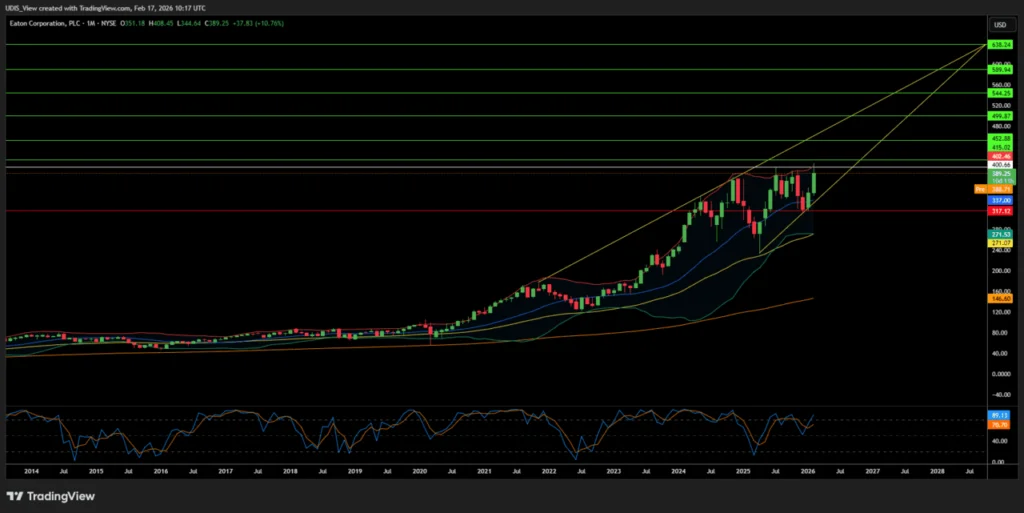Select the 415.02 green price label
The height and width of the screenshot is (513, 1024).
[1000, 148]
